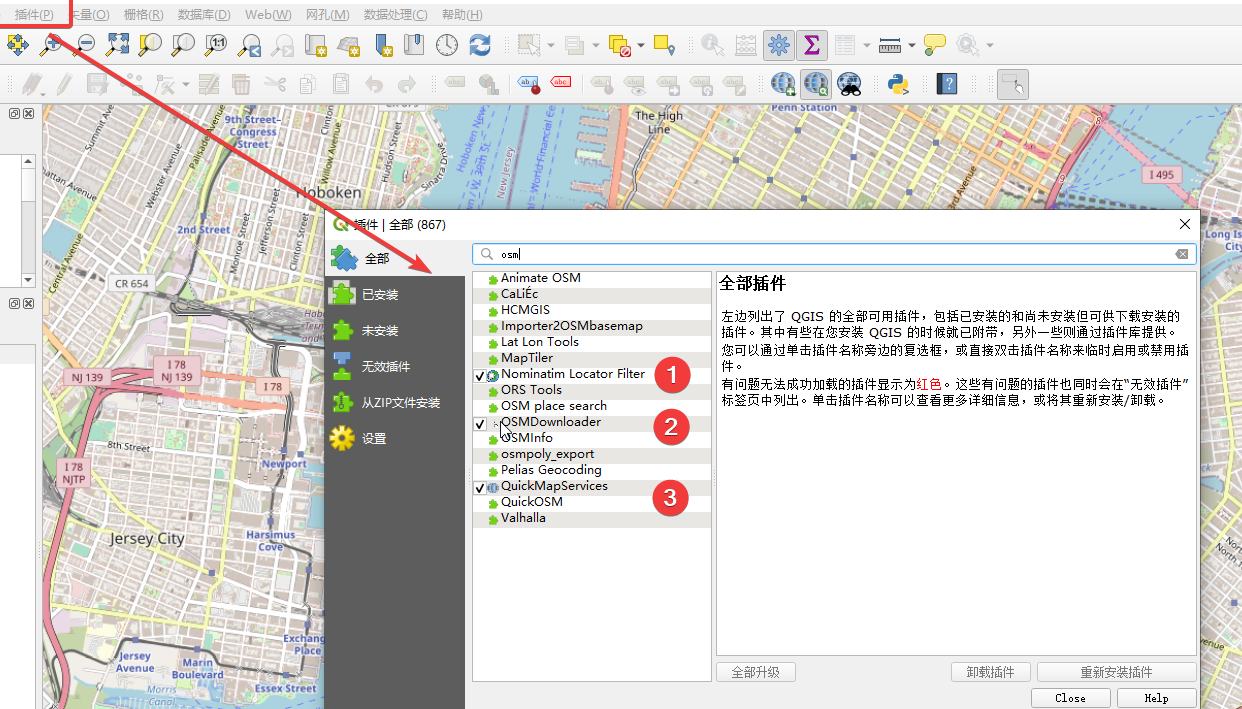Click the QuickMapServices add globe icon

point(783,84)
